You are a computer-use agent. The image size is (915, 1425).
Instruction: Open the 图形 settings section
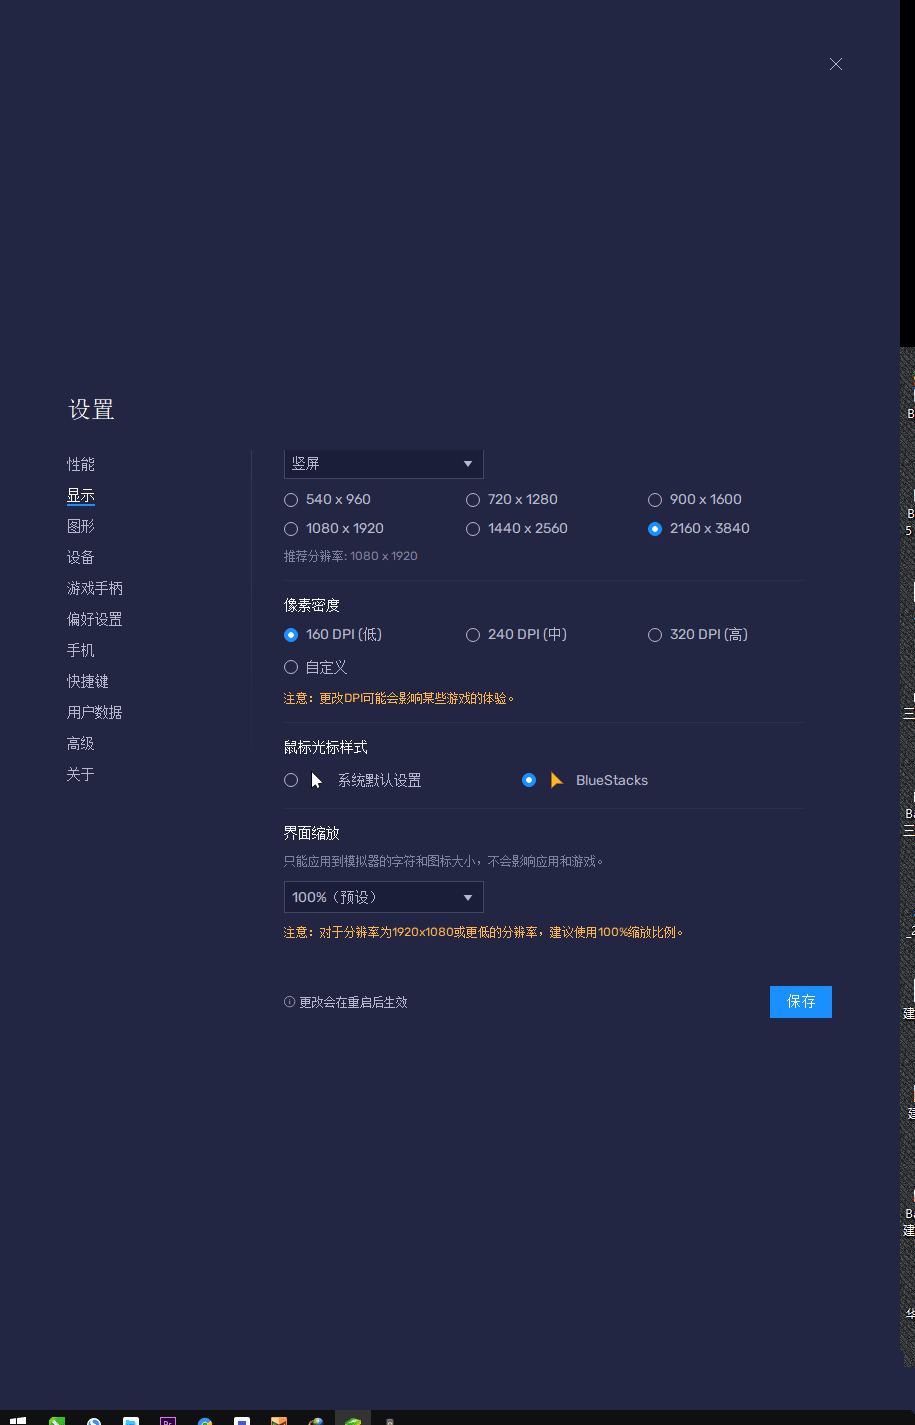tap(81, 526)
